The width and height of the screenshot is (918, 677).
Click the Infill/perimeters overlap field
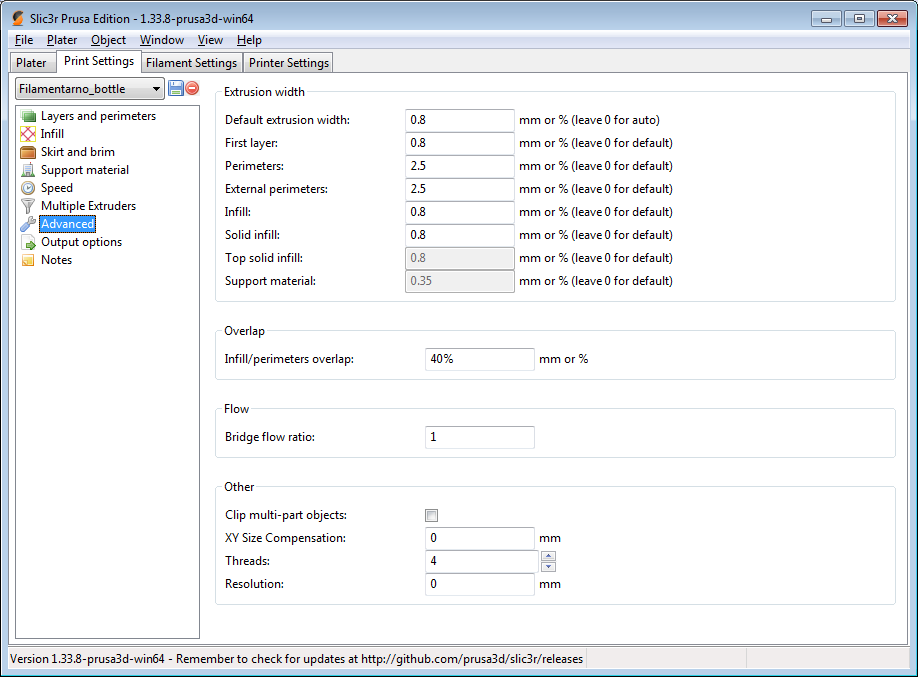pyautogui.click(x=479, y=359)
